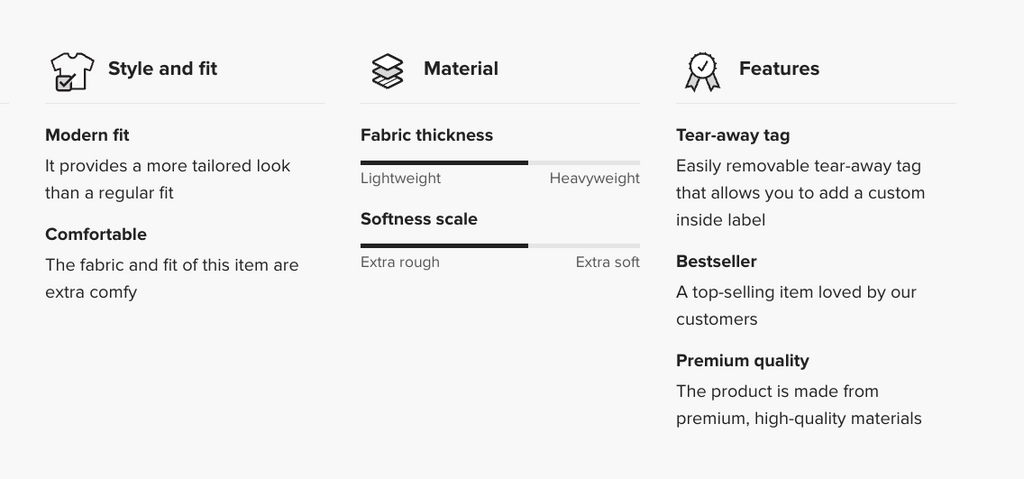
Task: Click the Comfortable title
Action: (x=96, y=234)
